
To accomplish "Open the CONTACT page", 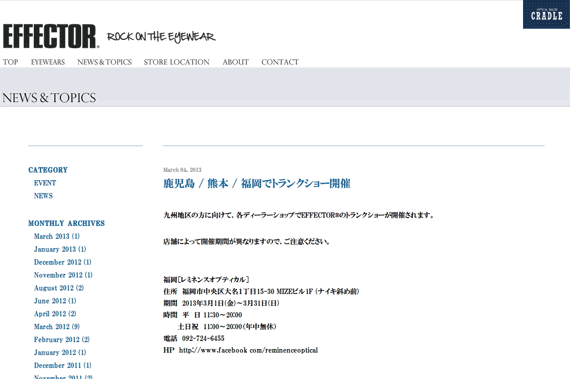I will point(280,62).
